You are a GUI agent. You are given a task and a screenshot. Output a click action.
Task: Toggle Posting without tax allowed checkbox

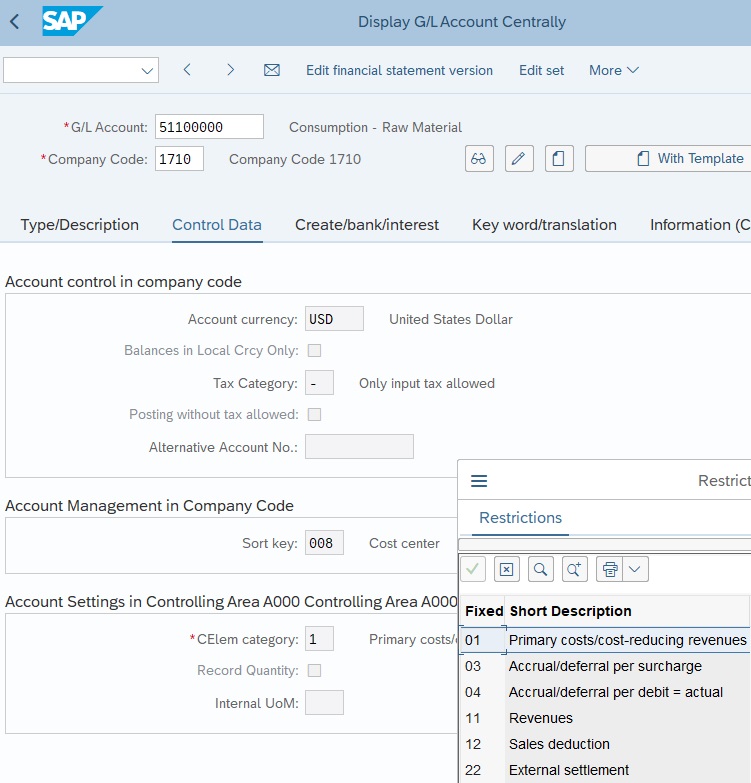[314, 415]
